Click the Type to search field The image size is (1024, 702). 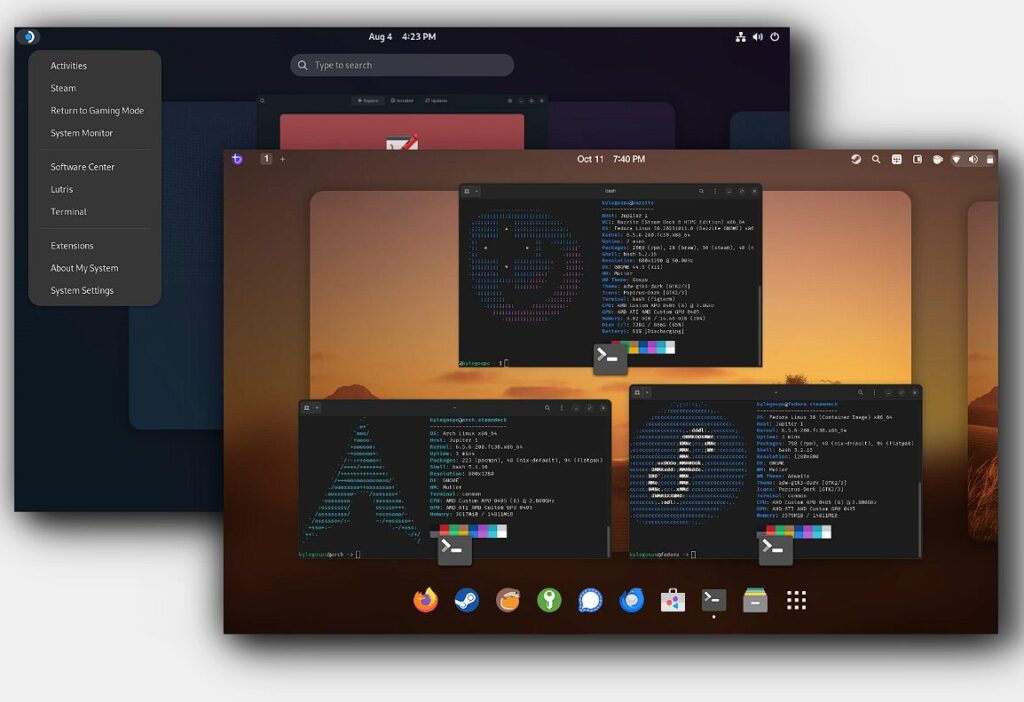(402, 65)
